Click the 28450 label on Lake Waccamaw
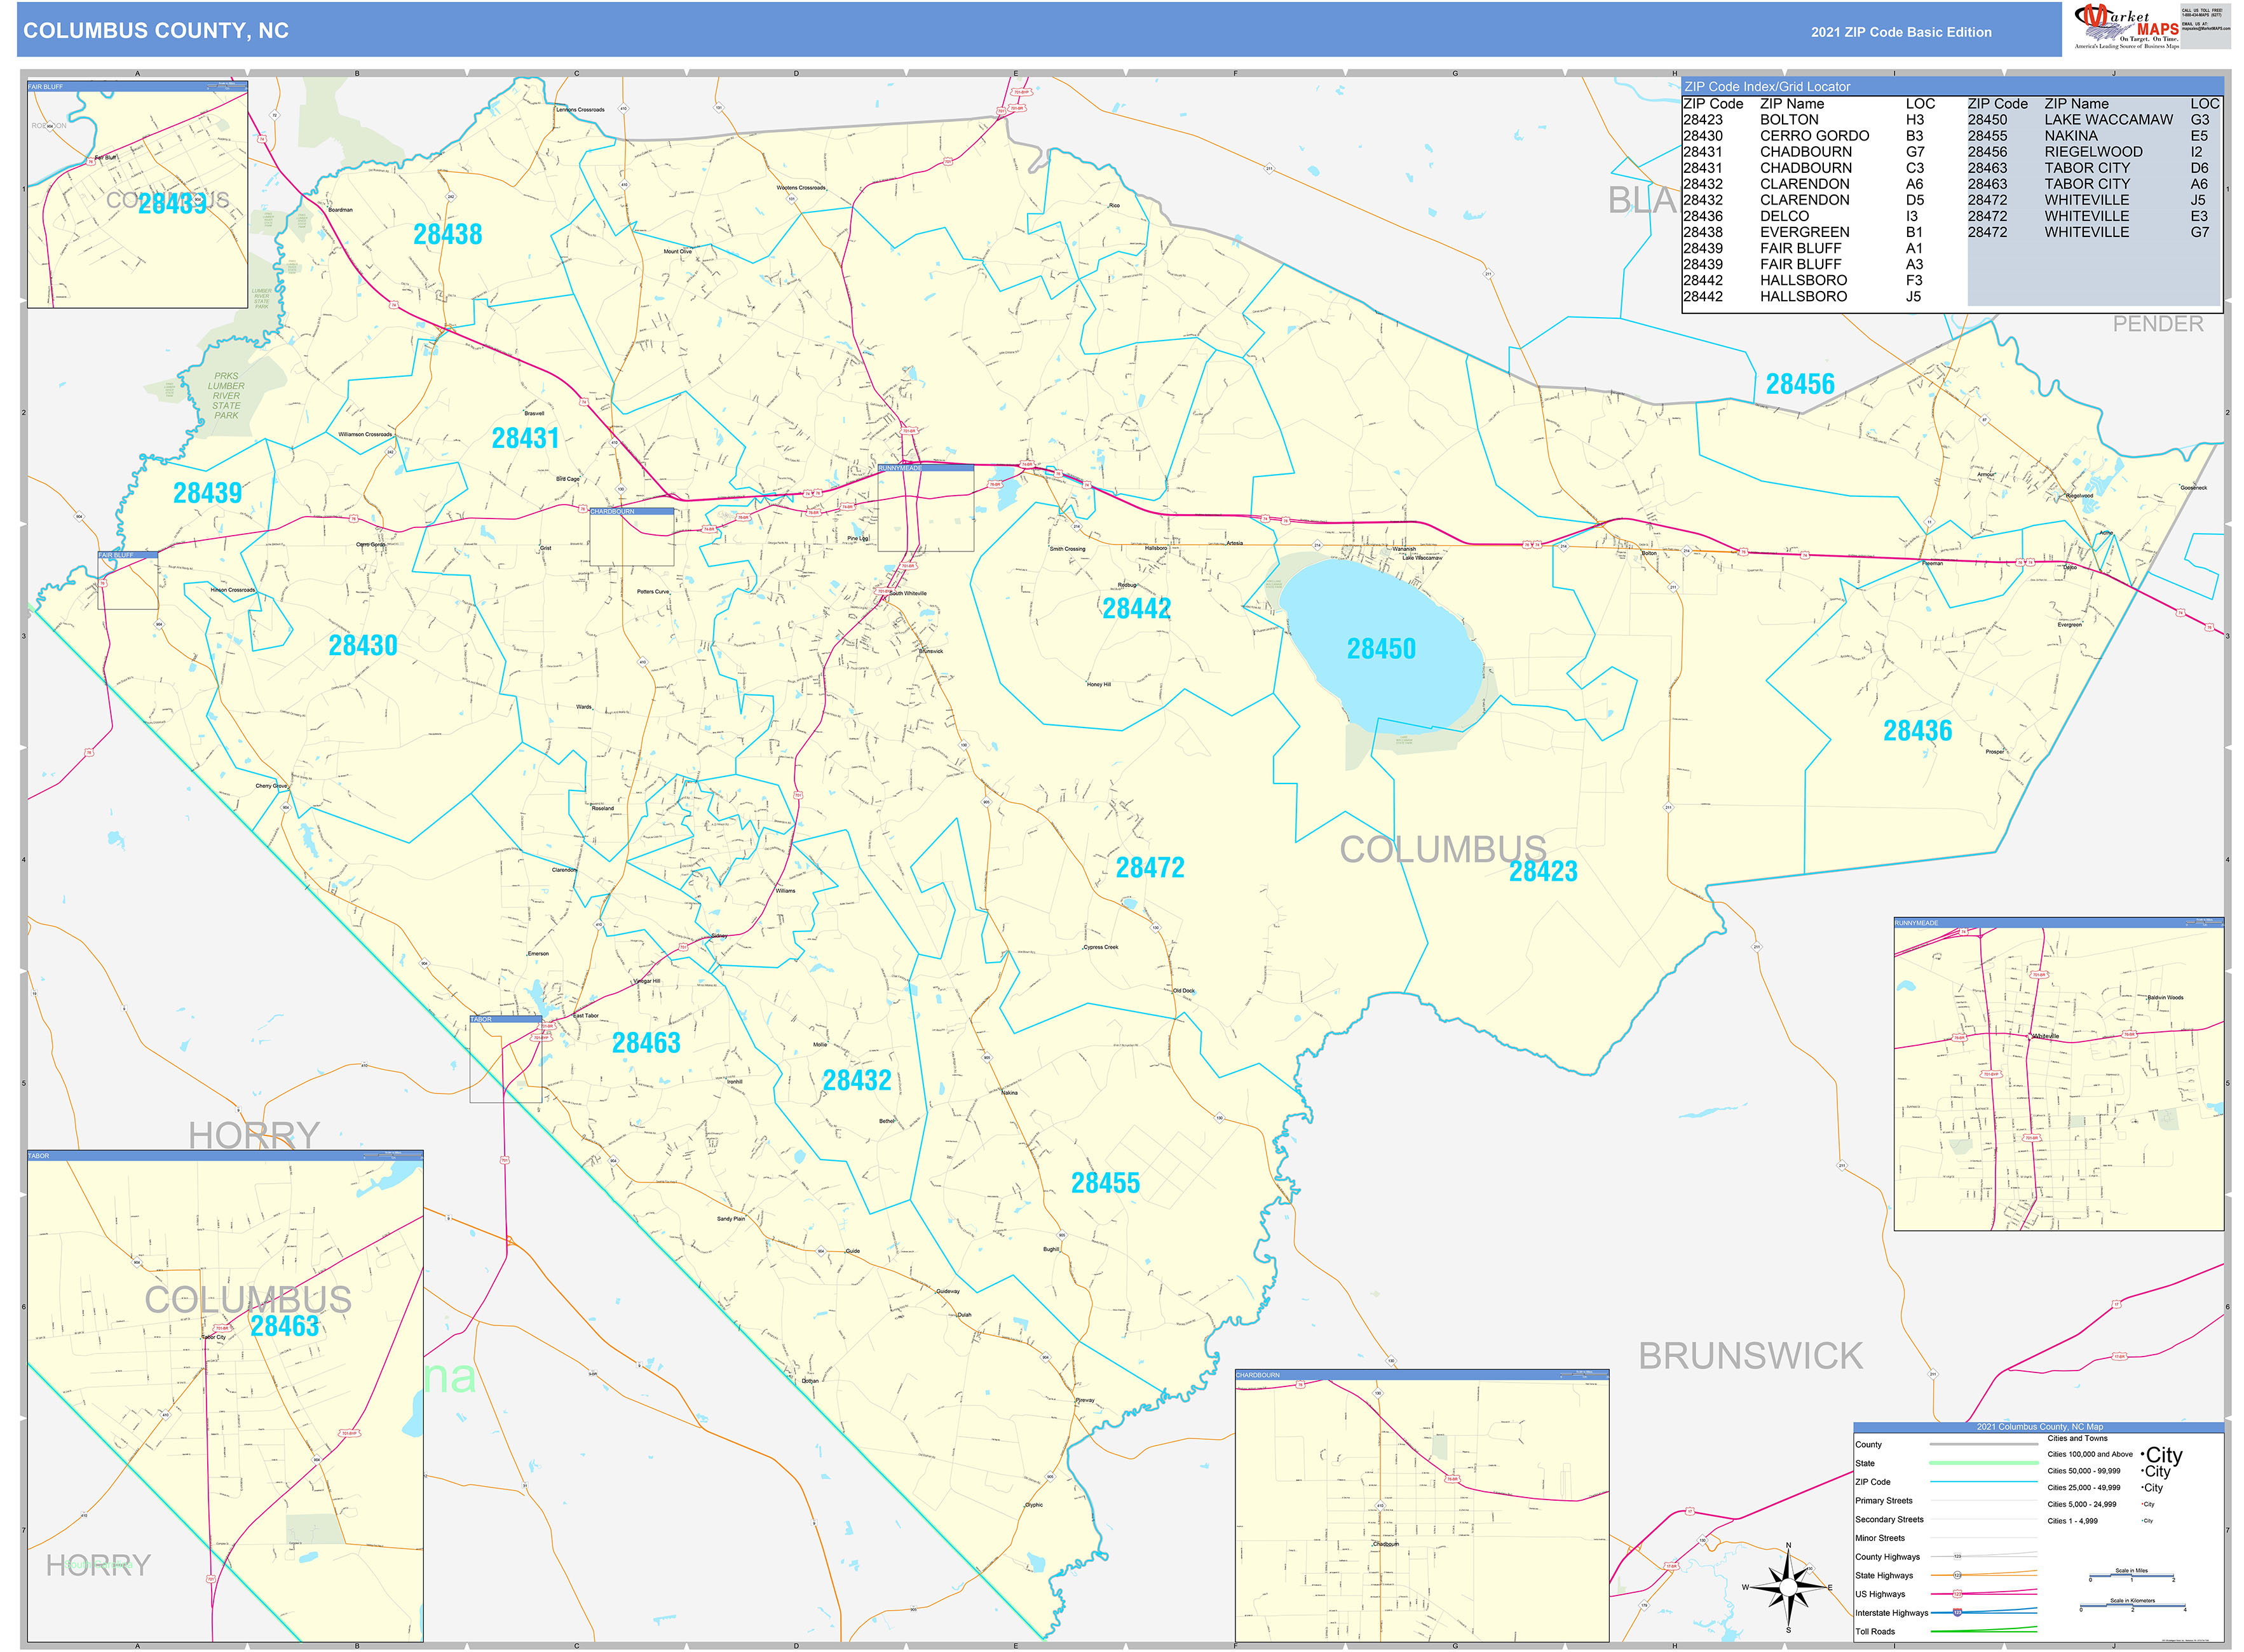 [1381, 649]
